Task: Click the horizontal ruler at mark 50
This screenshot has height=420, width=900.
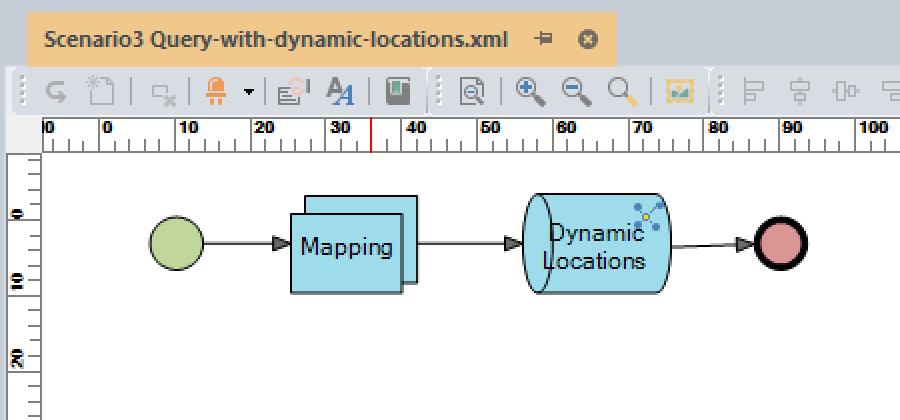Action: (490, 127)
